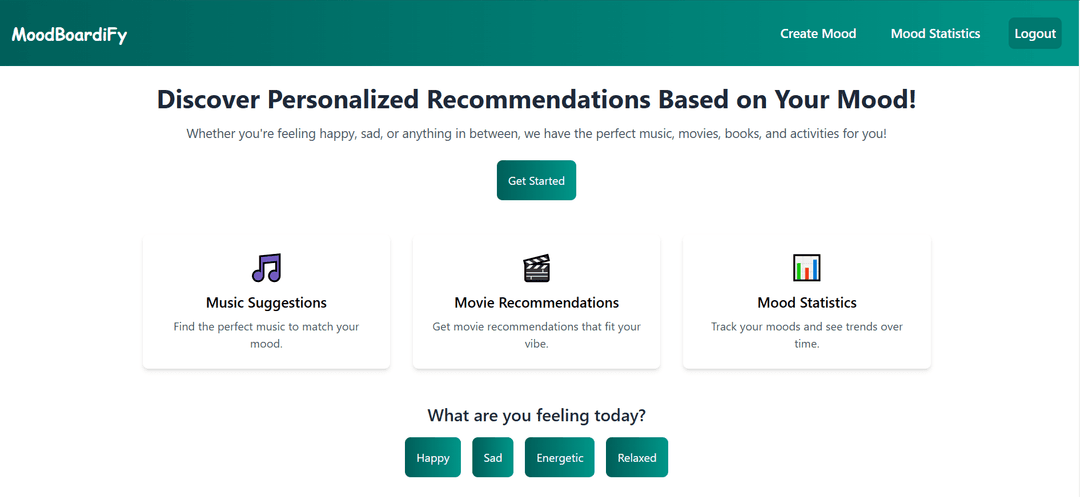This screenshot has width=1080, height=497.
Task: Click the 'Track your moods' description text
Action: tap(807, 335)
